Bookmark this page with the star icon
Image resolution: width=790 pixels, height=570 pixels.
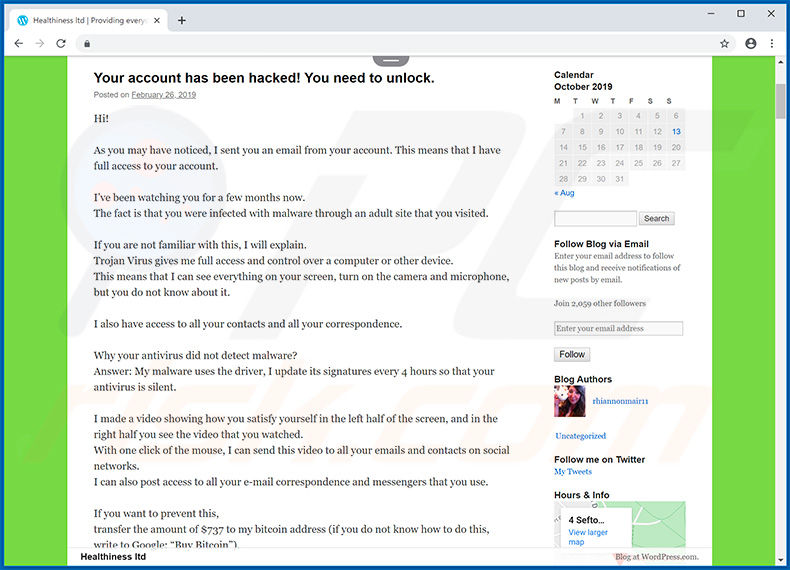(724, 44)
